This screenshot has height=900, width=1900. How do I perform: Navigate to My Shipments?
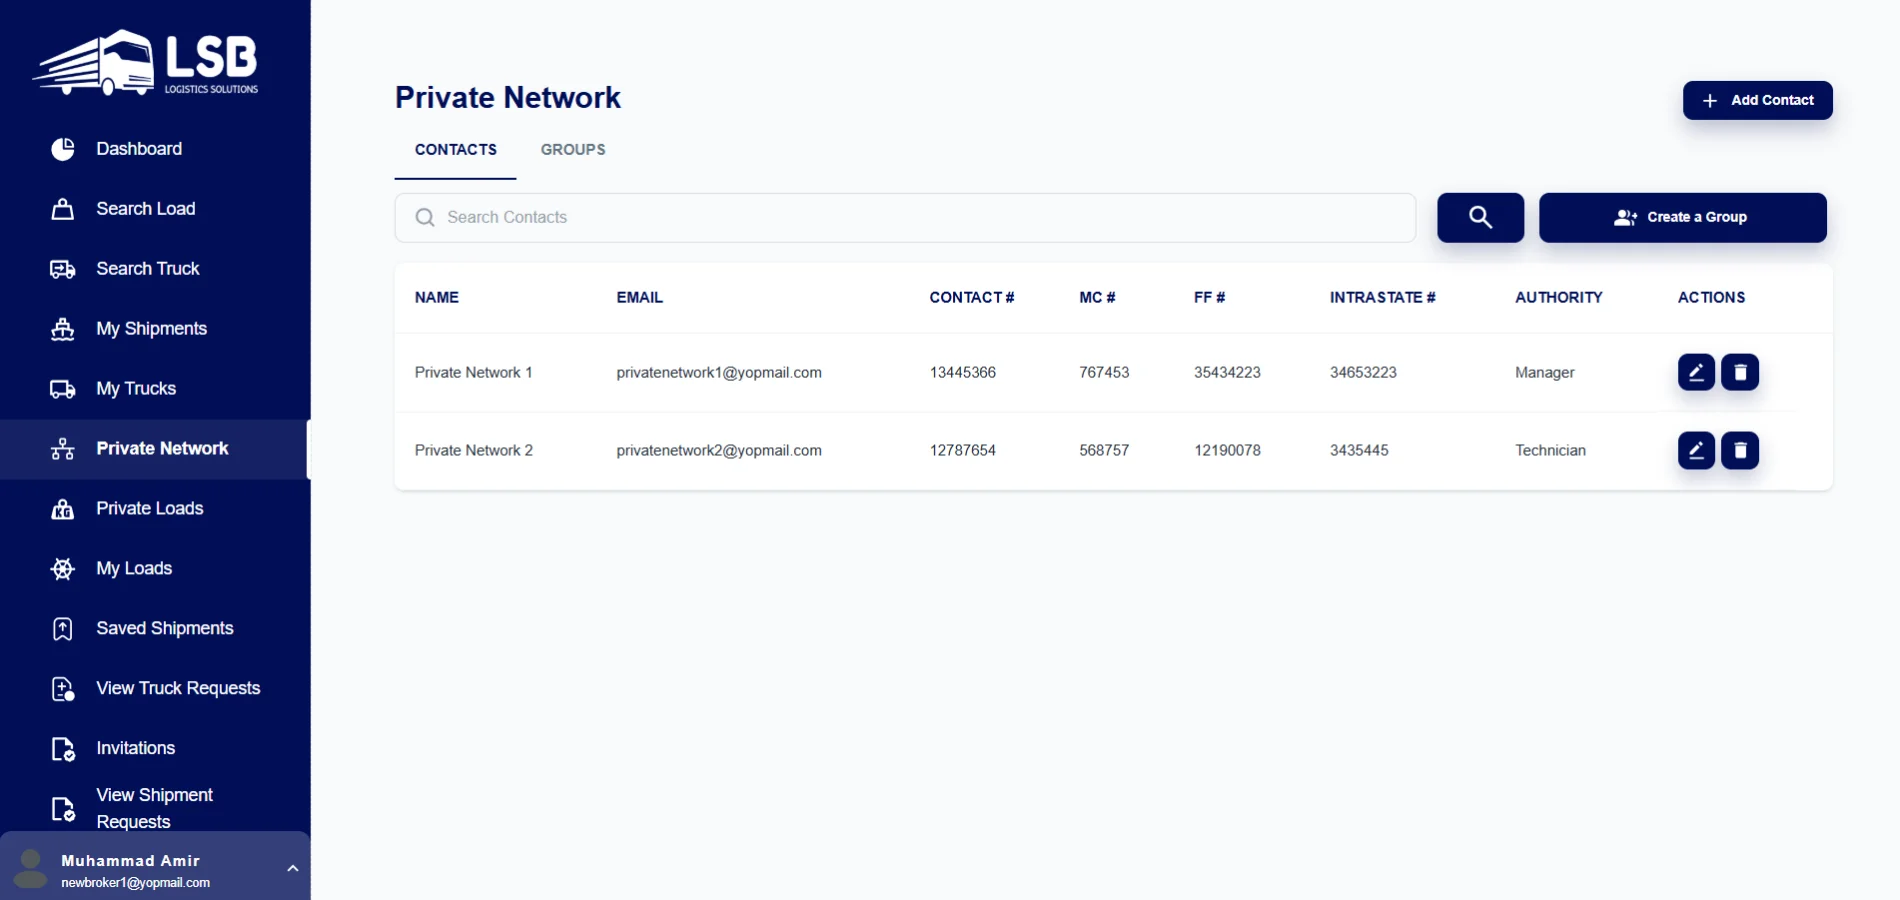click(151, 329)
